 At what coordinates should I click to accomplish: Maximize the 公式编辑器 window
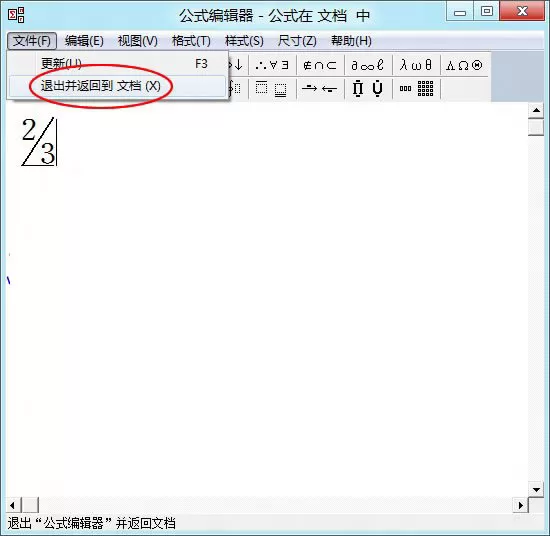coord(487,12)
